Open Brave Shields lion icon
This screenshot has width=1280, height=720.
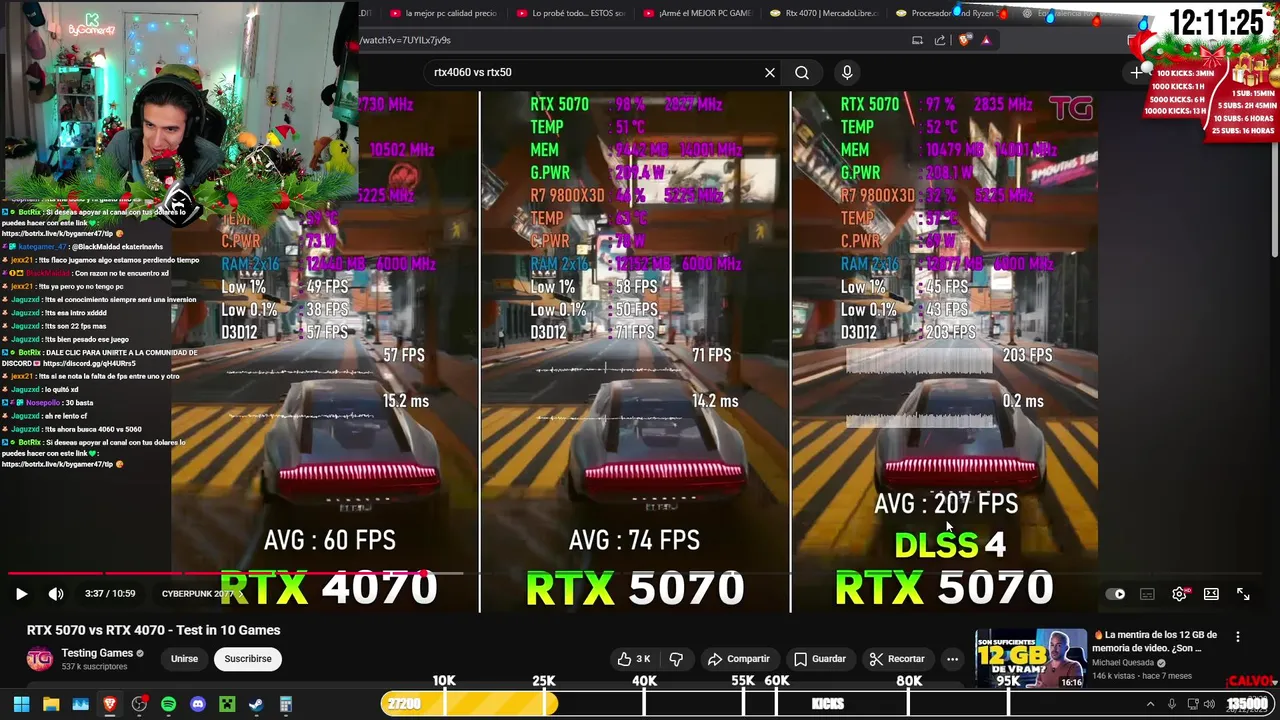click(965, 40)
